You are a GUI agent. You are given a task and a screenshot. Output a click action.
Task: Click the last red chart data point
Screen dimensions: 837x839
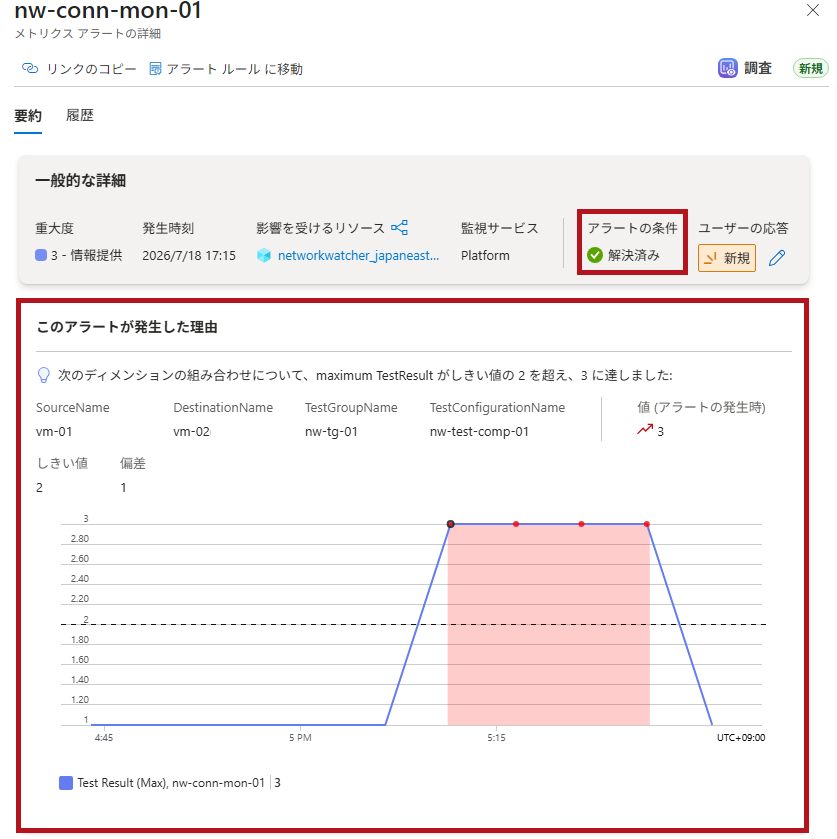(x=647, y=524)
